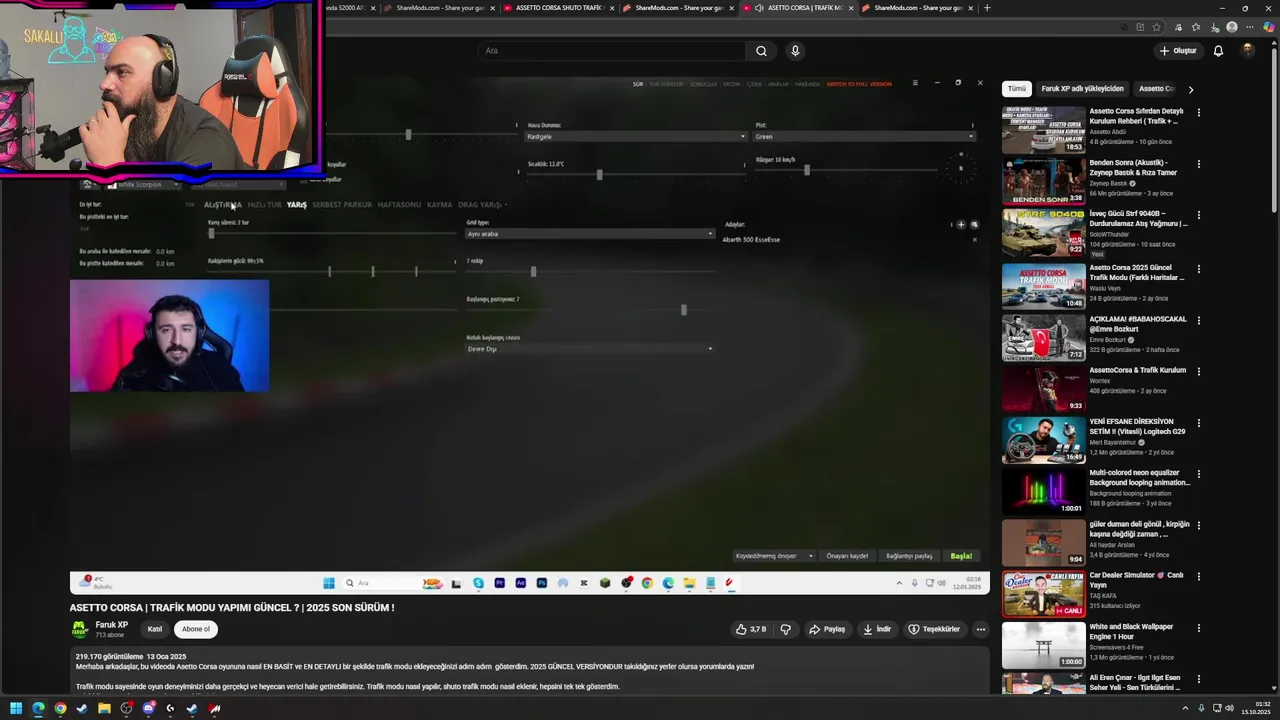This screenshot has width=1280, height=720.
Task: Click the YouTube 'Ara' search field
Action: click(x=611, y=51)
